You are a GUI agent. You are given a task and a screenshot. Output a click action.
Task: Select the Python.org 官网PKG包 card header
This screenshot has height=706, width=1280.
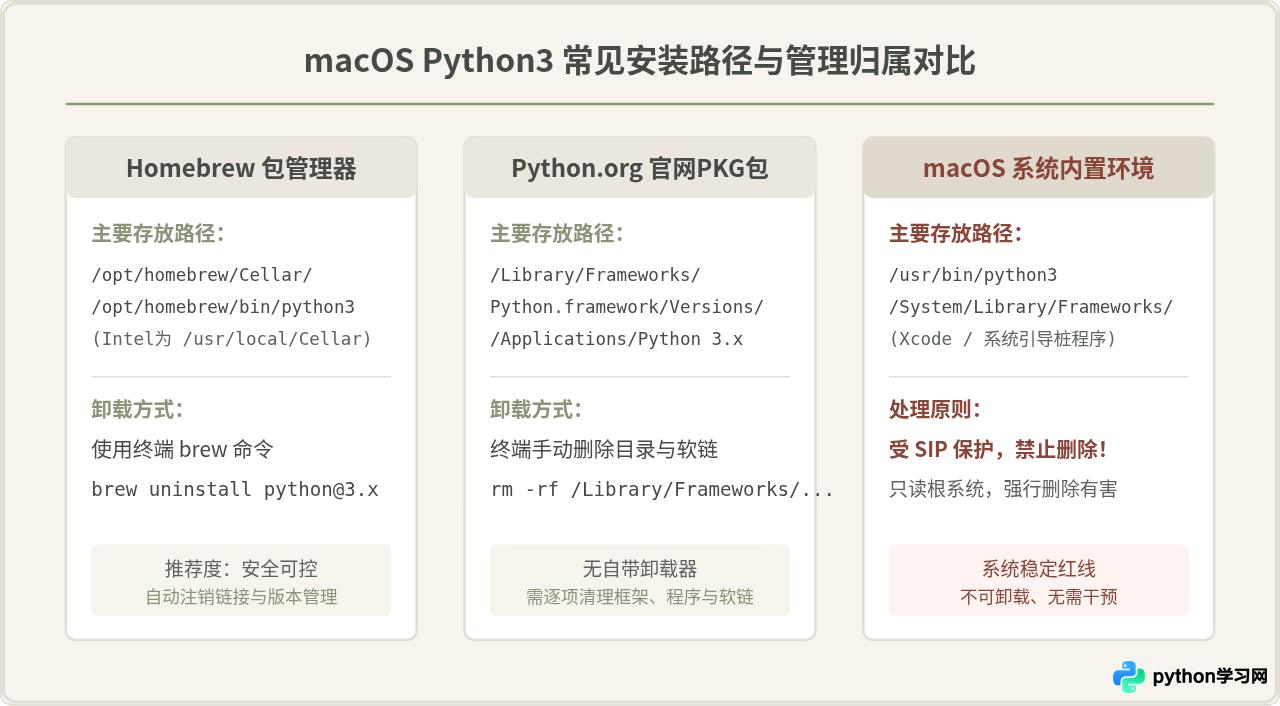640,168
